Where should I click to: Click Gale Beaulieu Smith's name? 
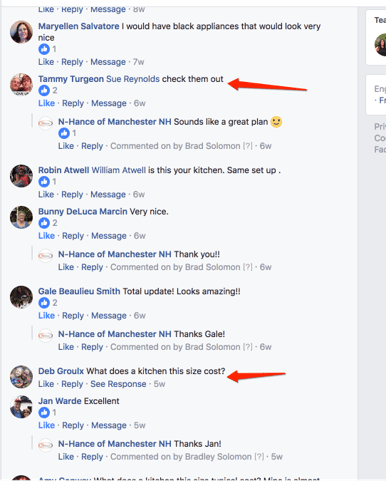click(x=79, y=291)
